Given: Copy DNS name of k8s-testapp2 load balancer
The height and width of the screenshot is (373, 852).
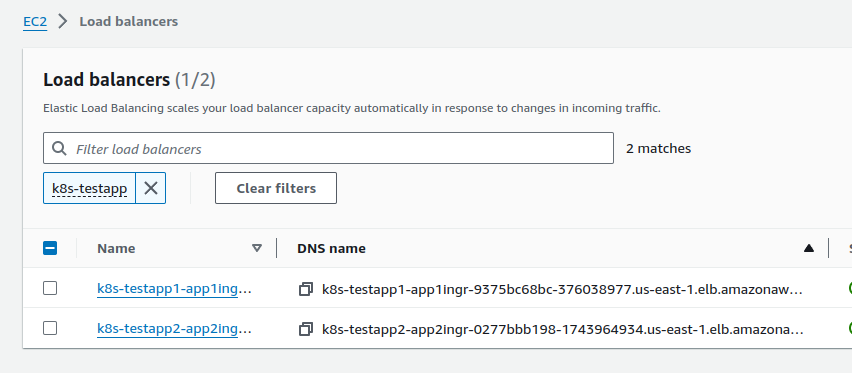Looking at the screenshot, I should point(306,329).
